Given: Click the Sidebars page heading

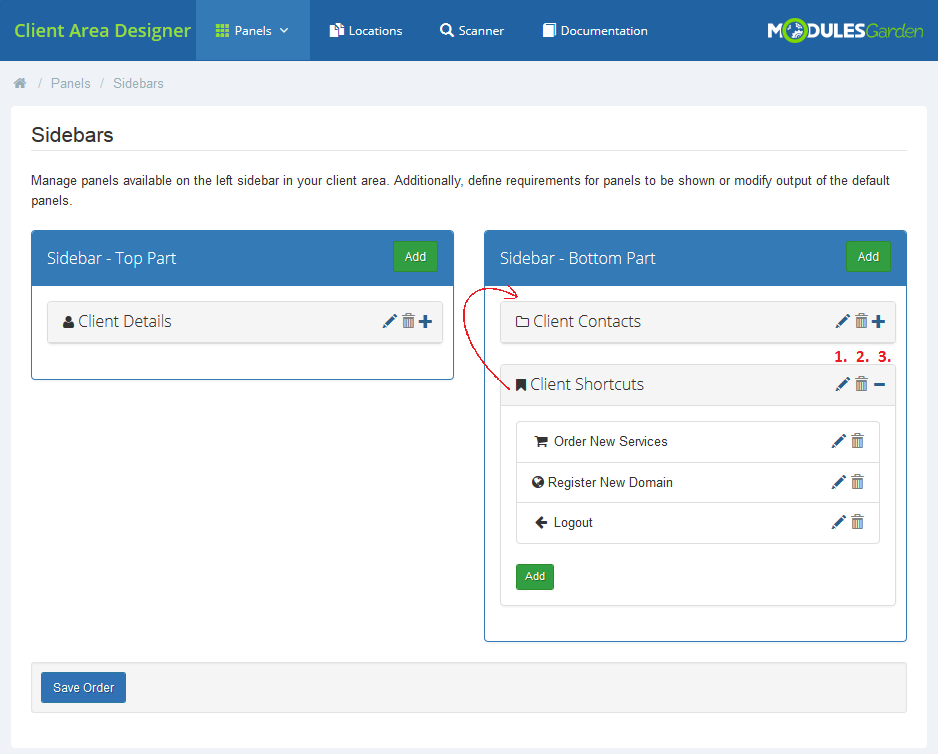Looking at the screenshot, I should (72, 135).
